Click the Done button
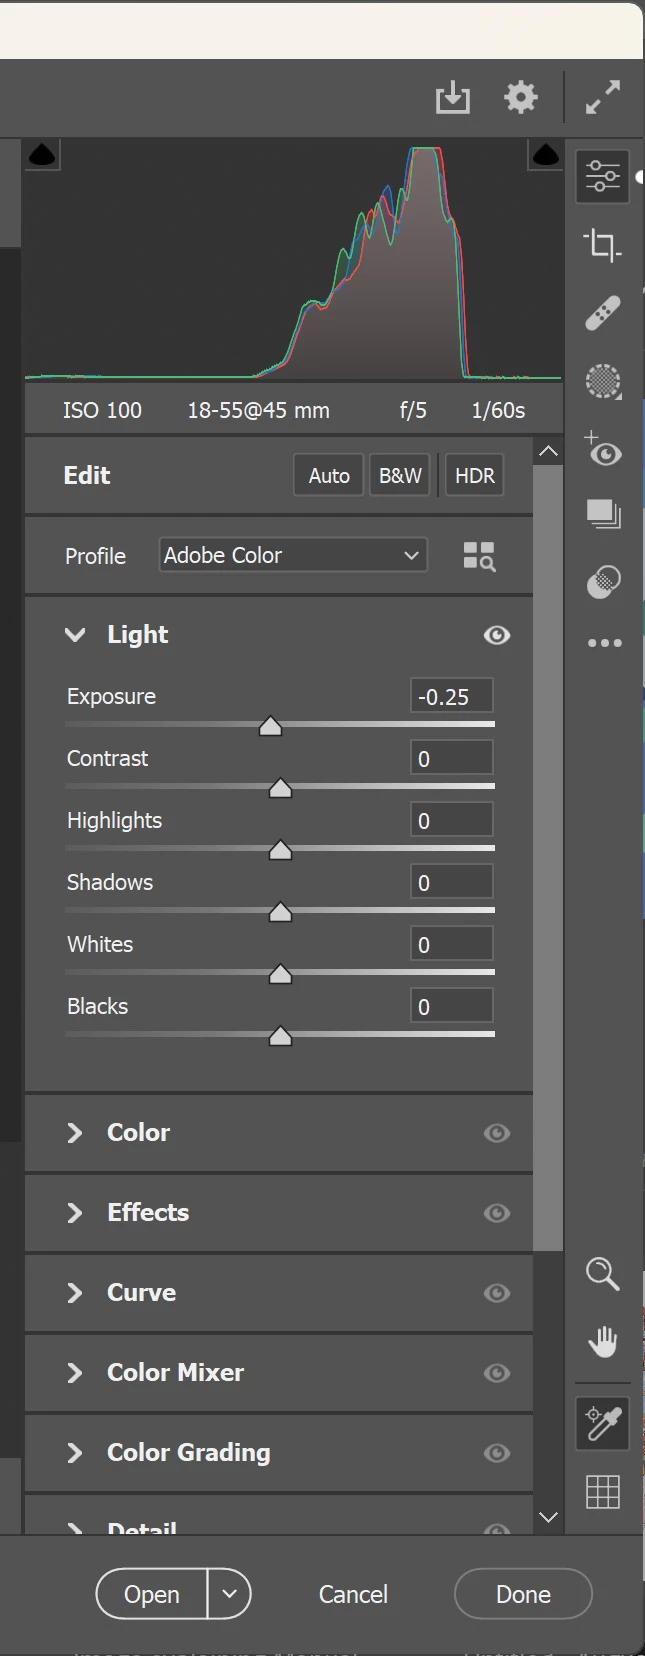The width and height of the screenshot is (645, 1656). (x=523, y=1594)
